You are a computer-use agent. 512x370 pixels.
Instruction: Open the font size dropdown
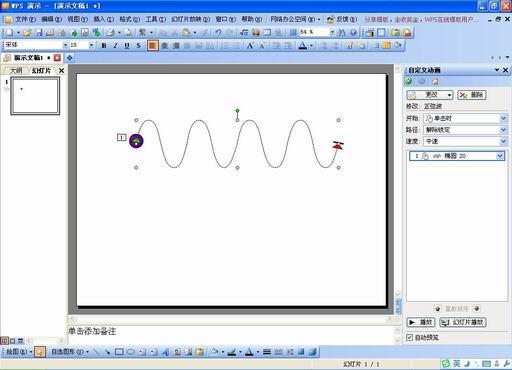91,45
